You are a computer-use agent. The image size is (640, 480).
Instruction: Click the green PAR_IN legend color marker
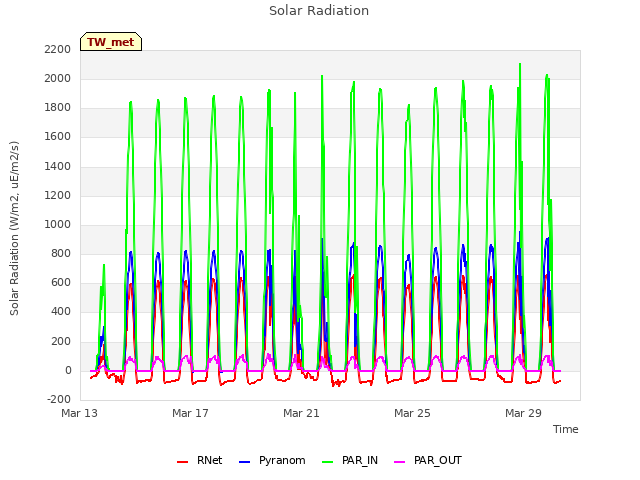point(328,462)
